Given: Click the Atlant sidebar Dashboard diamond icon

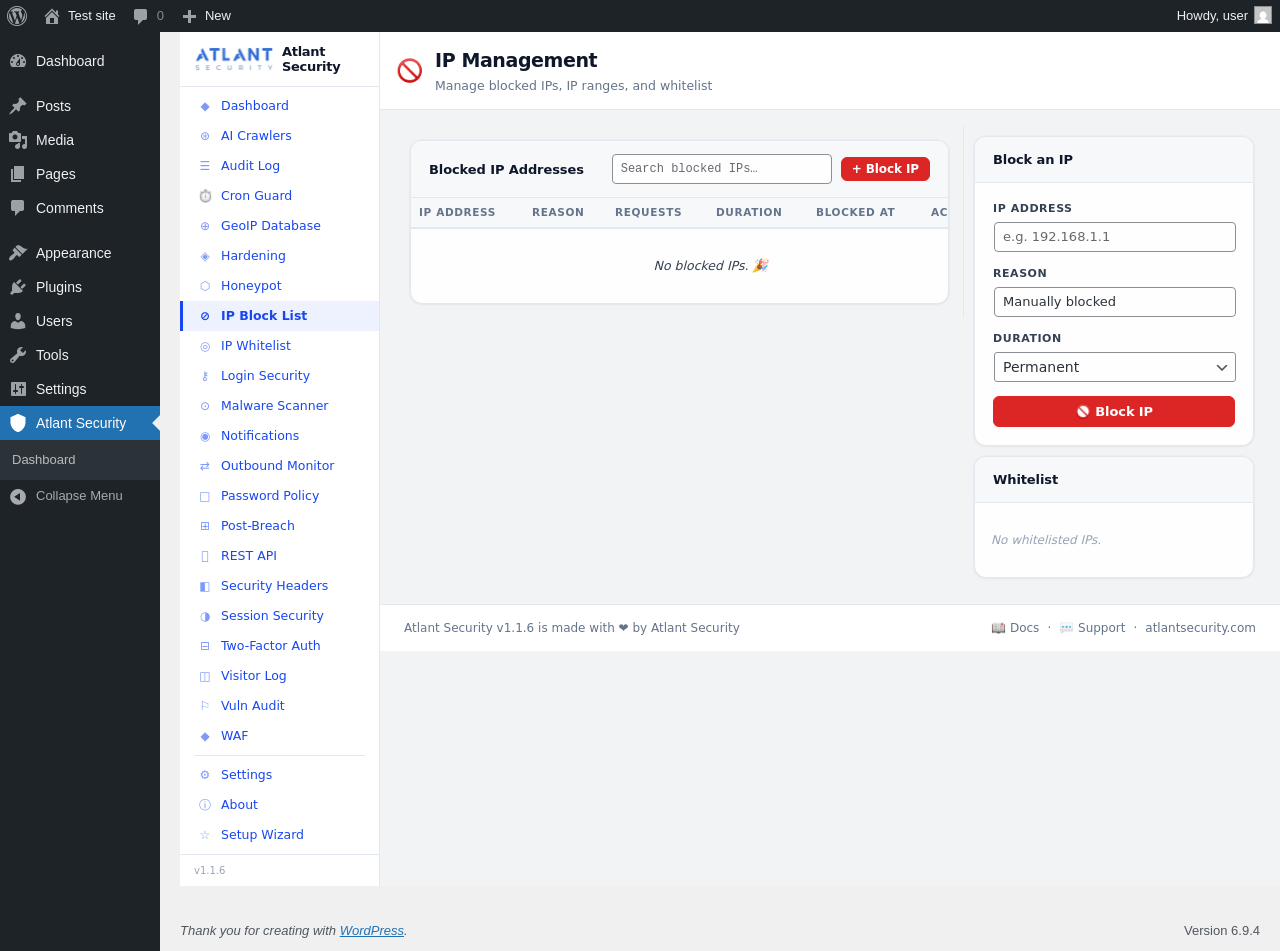Looking at the screenshot, I should coord(205,106).
